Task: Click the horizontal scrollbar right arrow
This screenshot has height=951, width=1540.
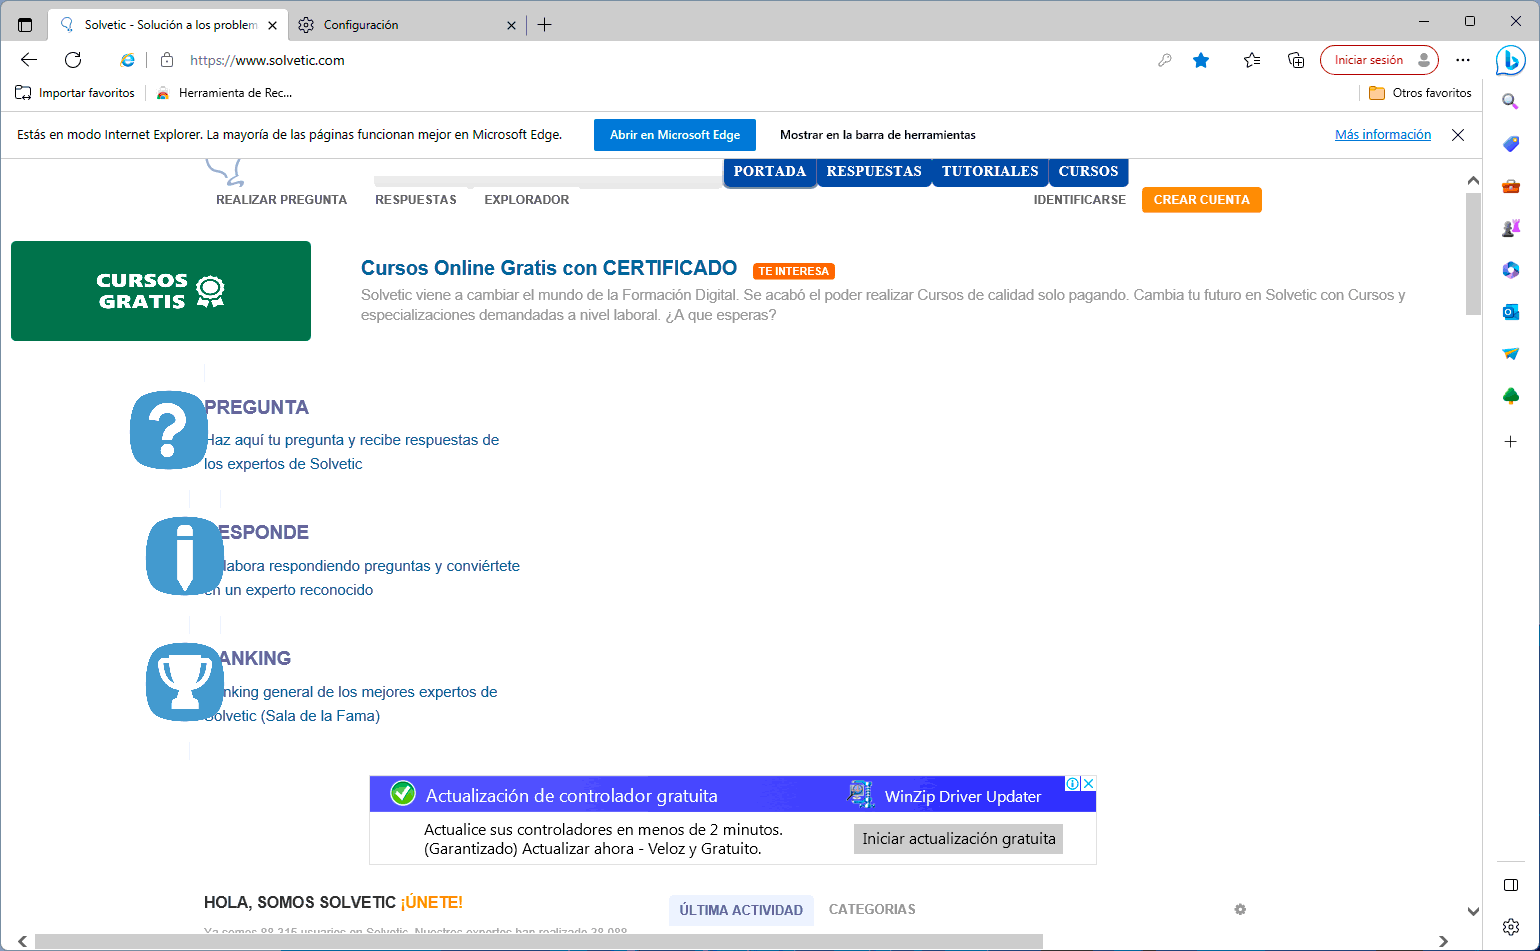Action: coord(1443,941)
